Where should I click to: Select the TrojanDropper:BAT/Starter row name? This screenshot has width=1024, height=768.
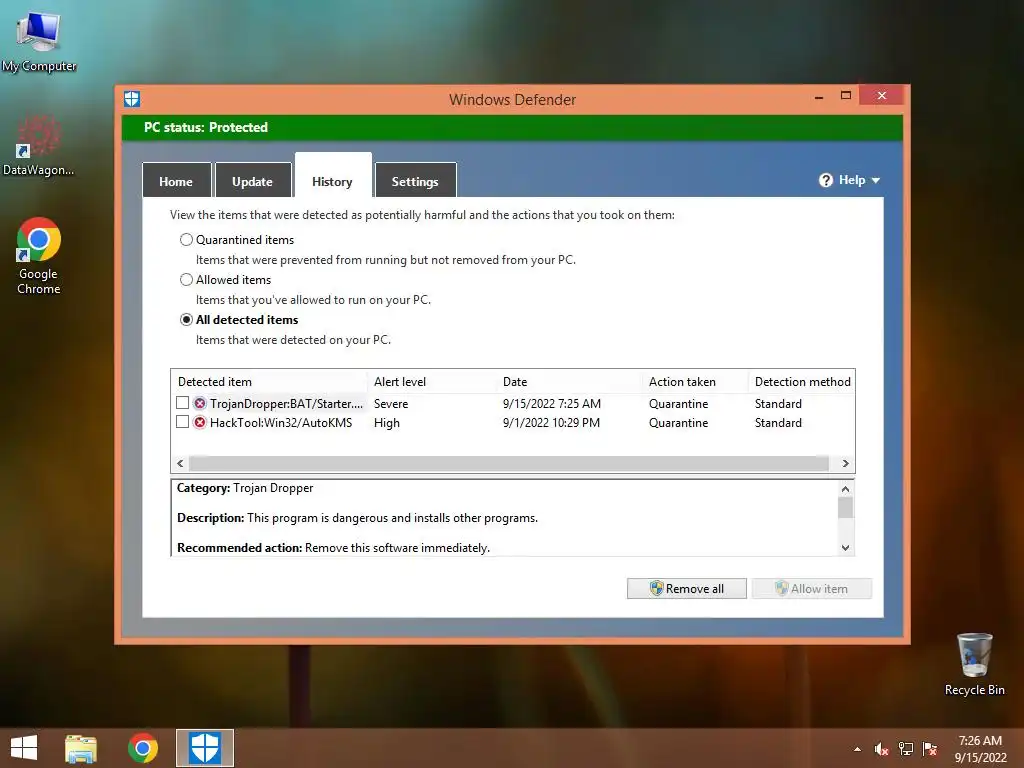pyautogui.click(x=286, y=404)
